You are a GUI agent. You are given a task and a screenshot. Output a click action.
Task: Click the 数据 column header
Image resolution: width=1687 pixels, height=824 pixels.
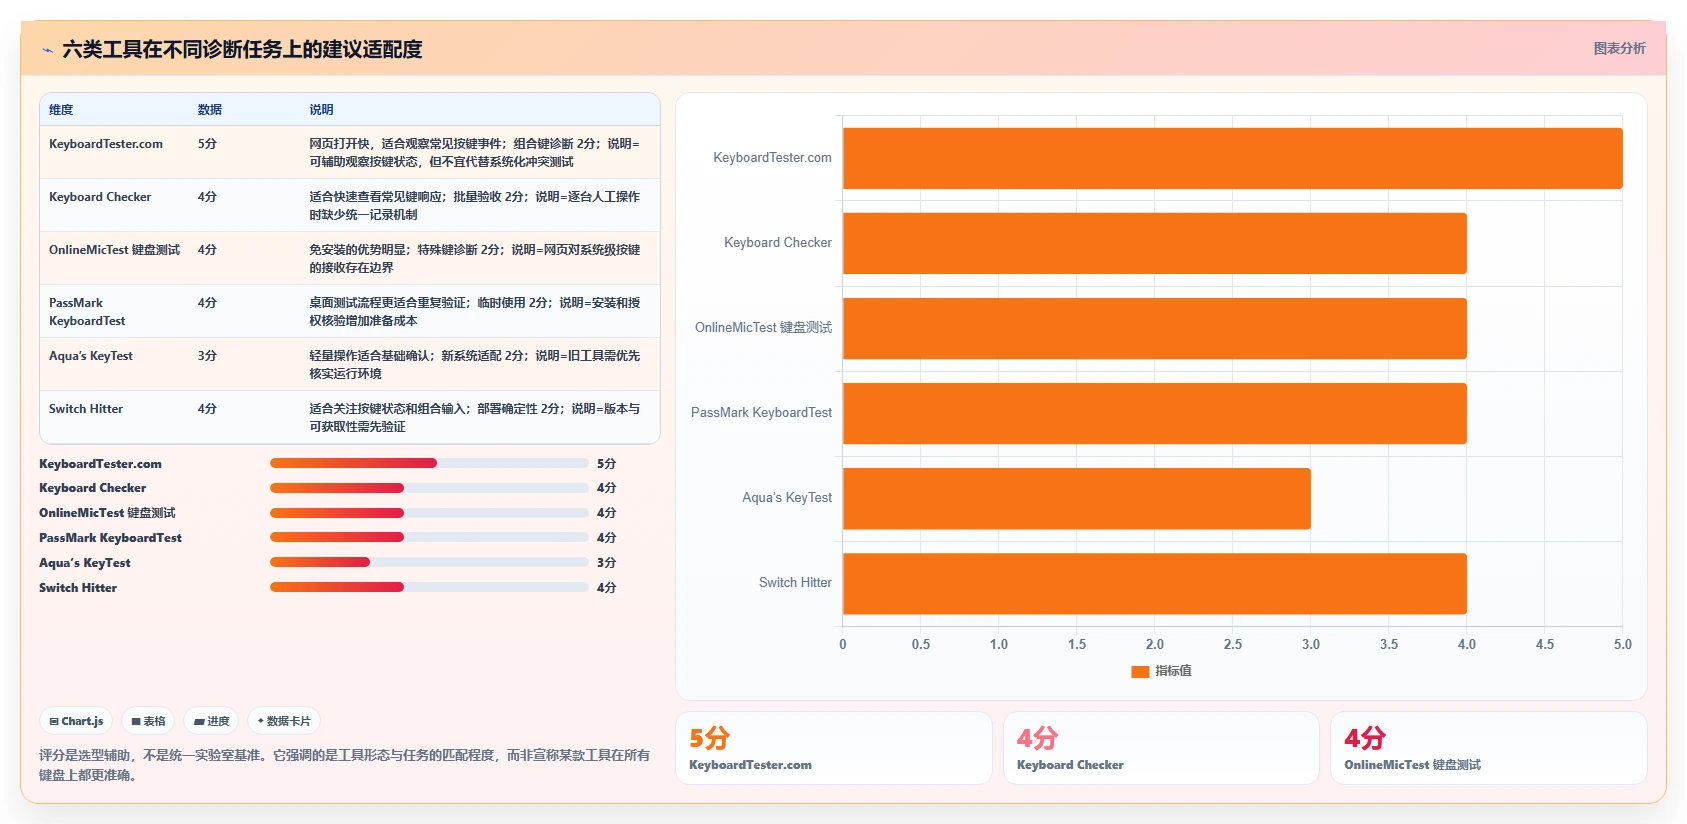click(210, 110)
